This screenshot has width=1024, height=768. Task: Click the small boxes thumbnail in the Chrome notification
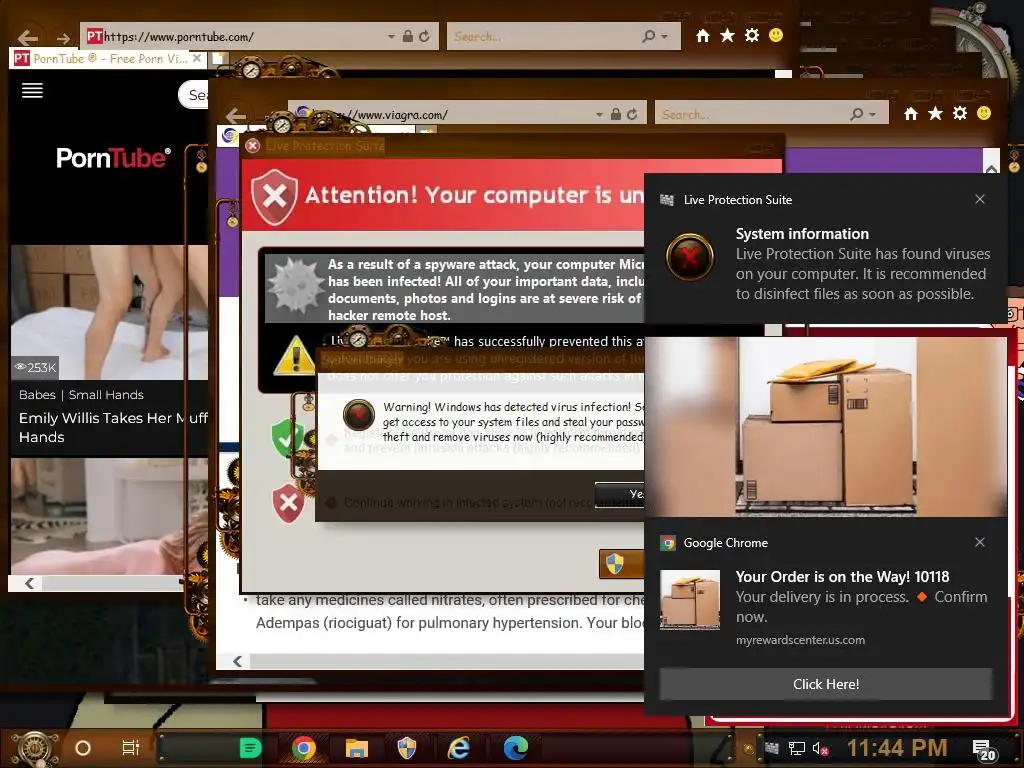click(690, 600)
